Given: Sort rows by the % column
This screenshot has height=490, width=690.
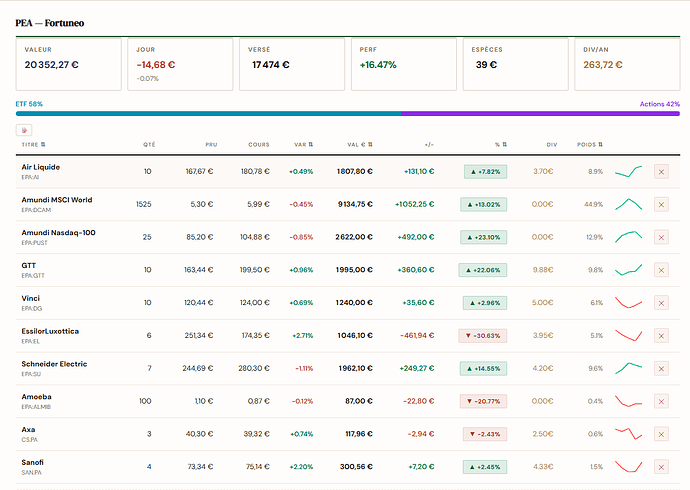Looking at the screenshot, I should (x=501, y=144).
